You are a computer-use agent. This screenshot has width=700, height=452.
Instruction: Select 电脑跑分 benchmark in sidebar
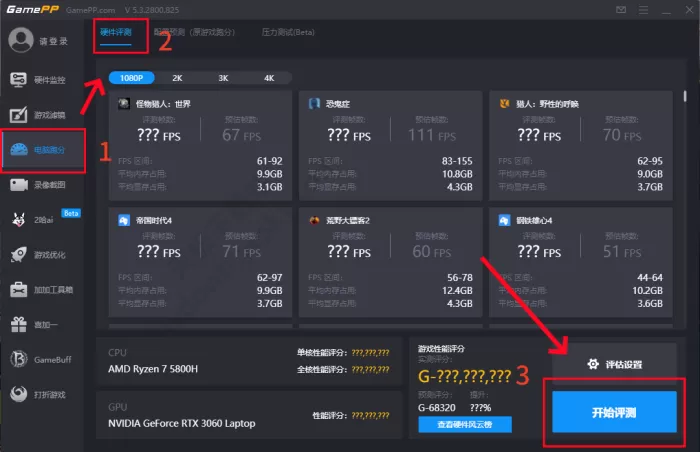43,150
